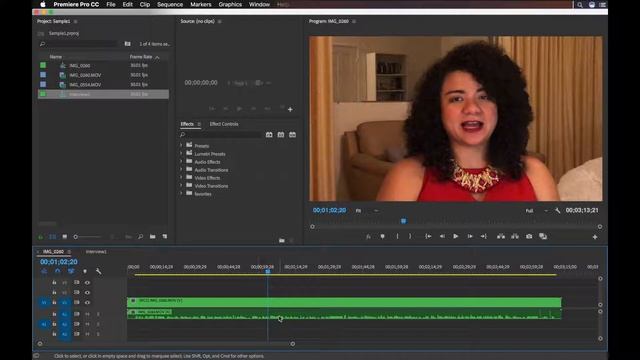Expand the Video Effects folder
The width and height of the screenshot is (640, 360).
pos(181,178)
